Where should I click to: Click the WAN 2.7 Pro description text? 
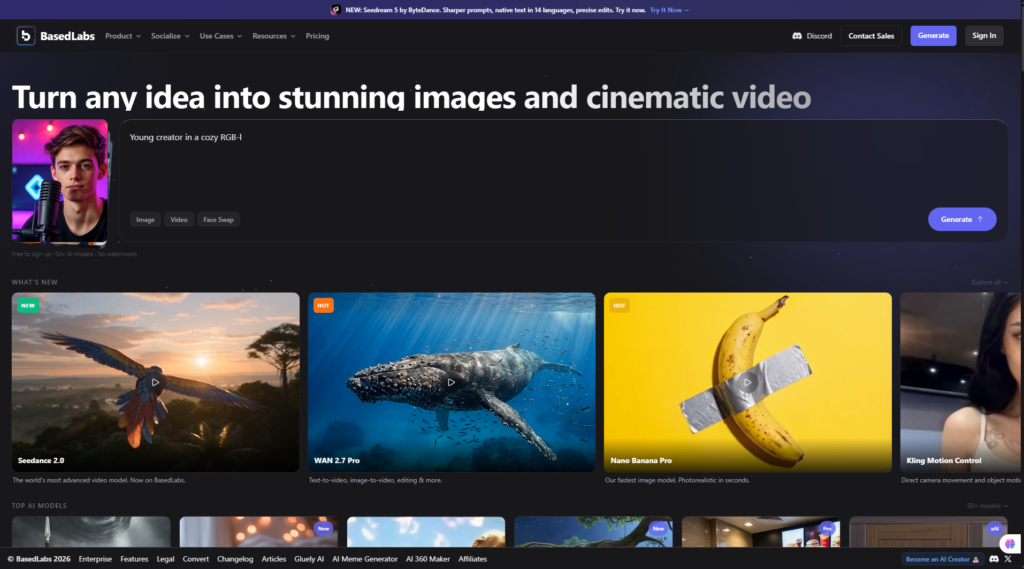pyautogui.click(x=375, y=480)
